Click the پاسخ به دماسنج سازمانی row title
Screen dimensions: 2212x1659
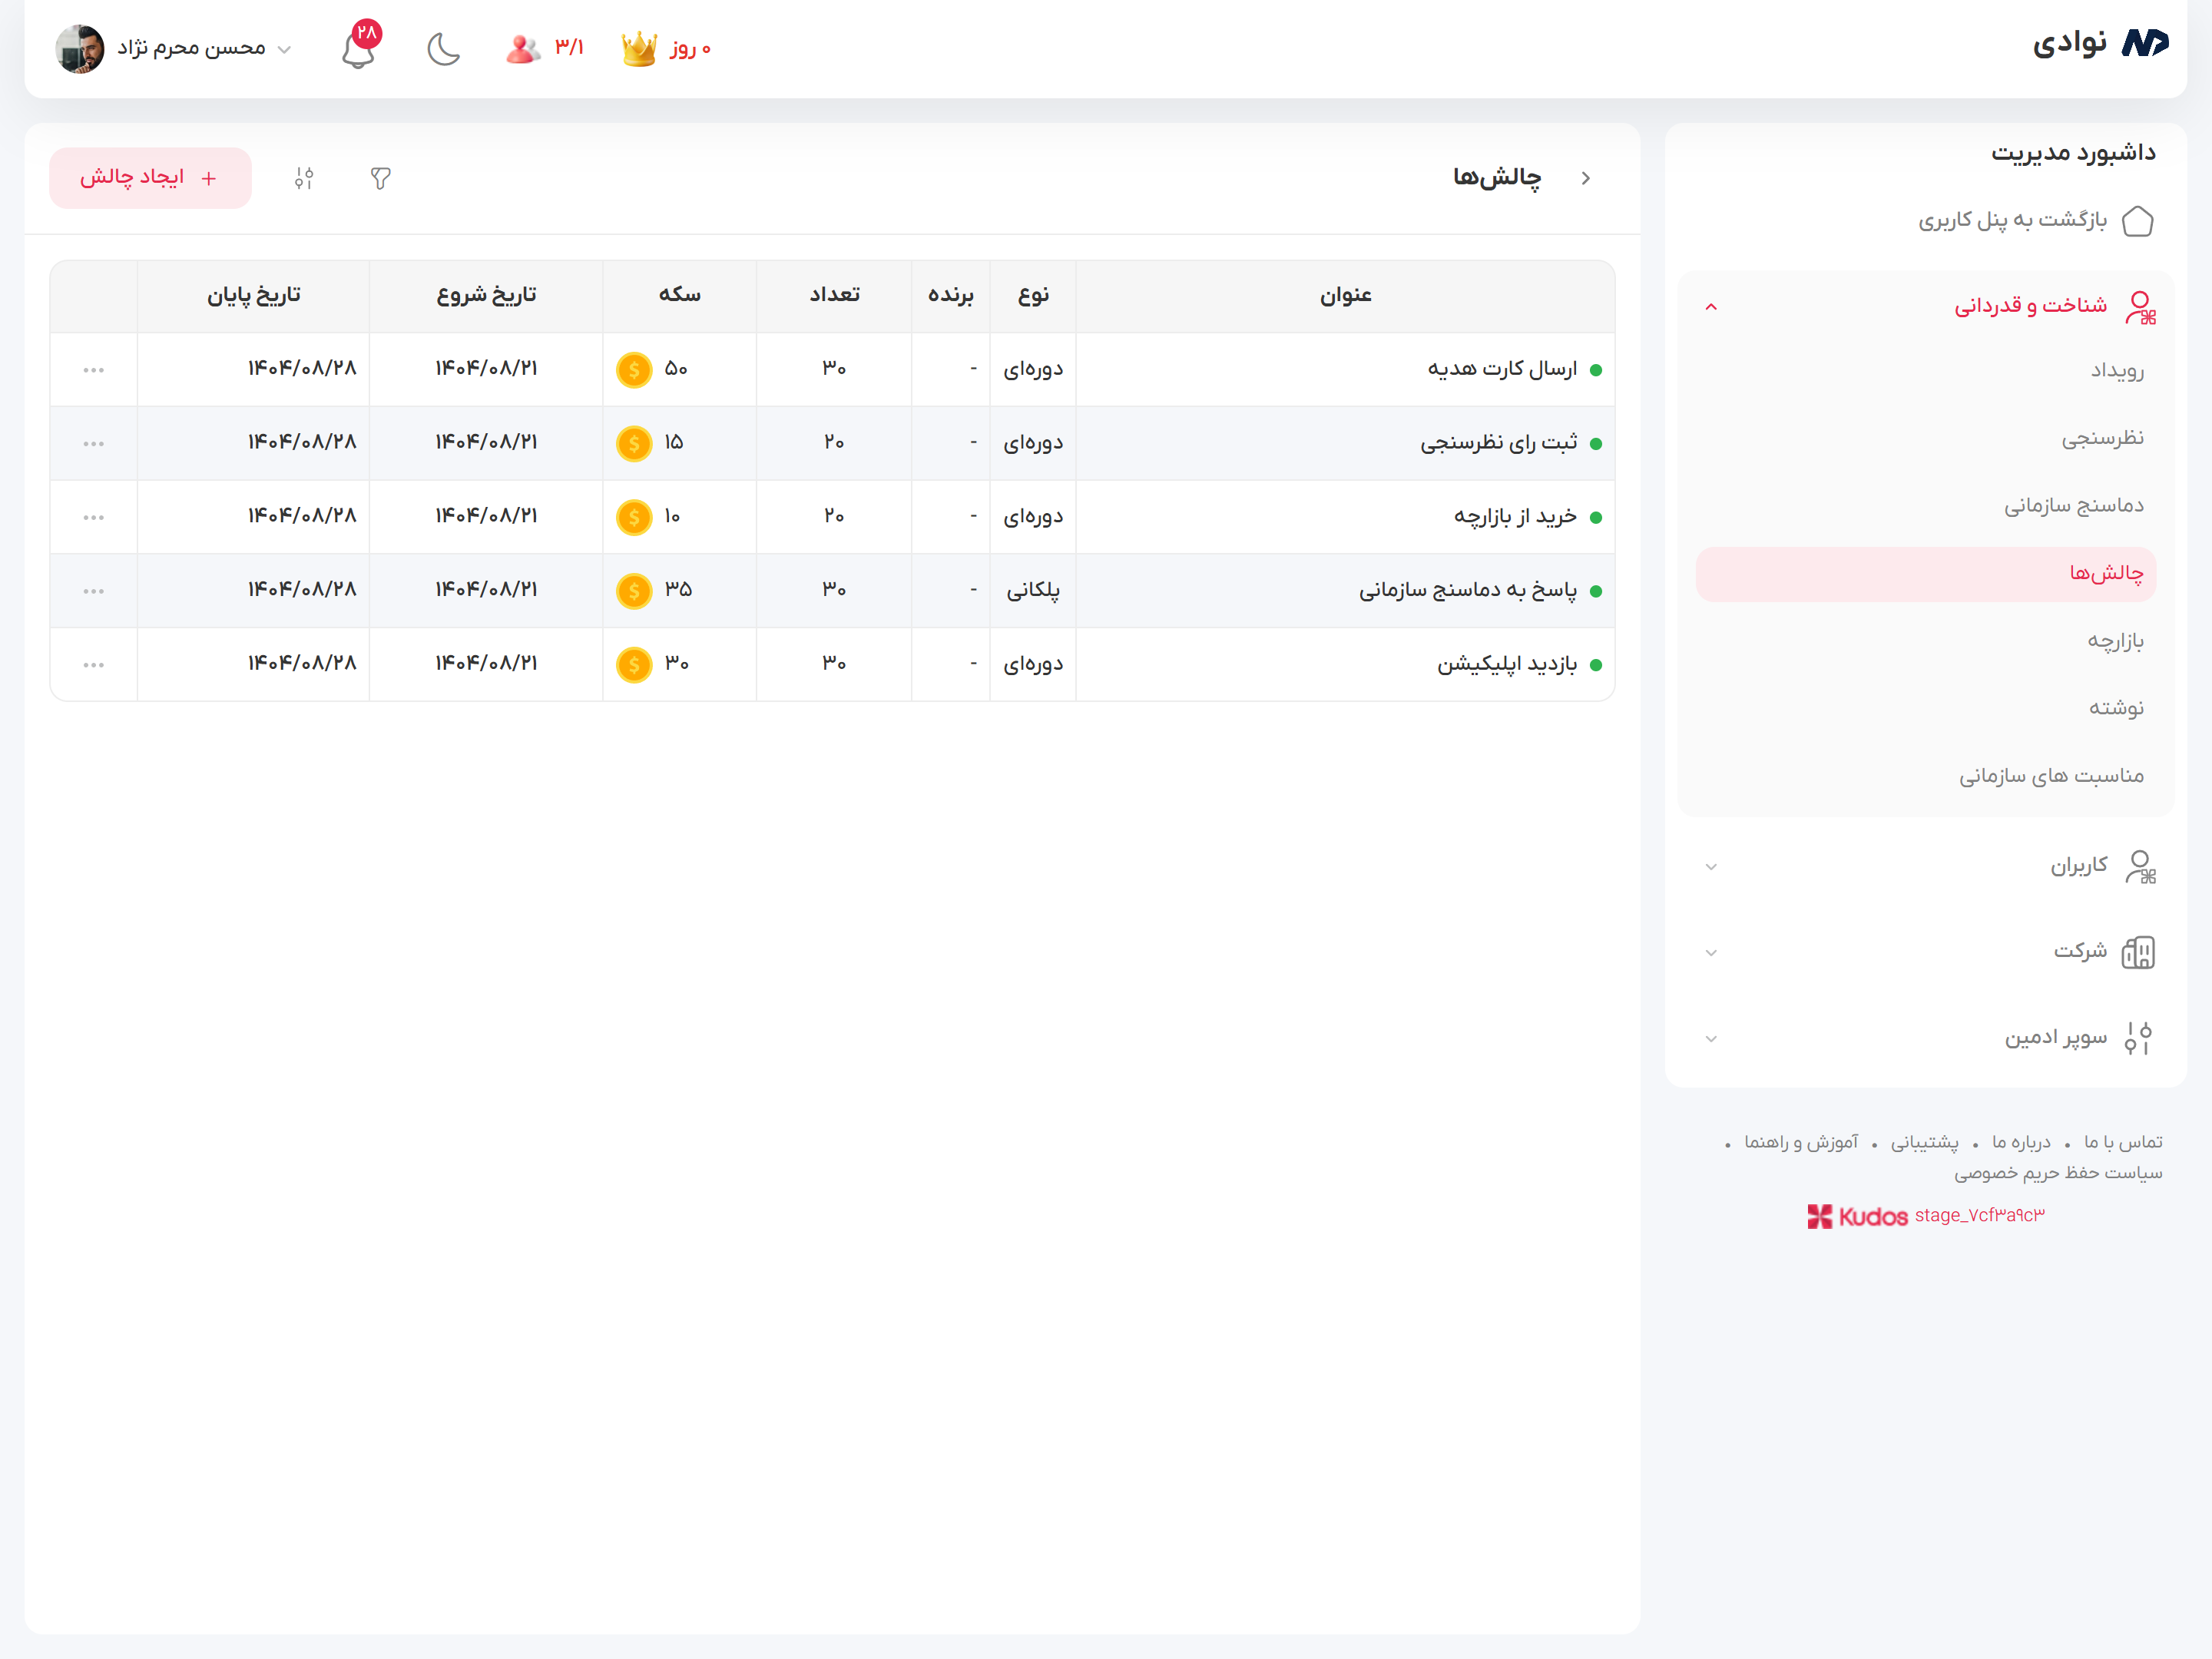[x=1467, y=591]
